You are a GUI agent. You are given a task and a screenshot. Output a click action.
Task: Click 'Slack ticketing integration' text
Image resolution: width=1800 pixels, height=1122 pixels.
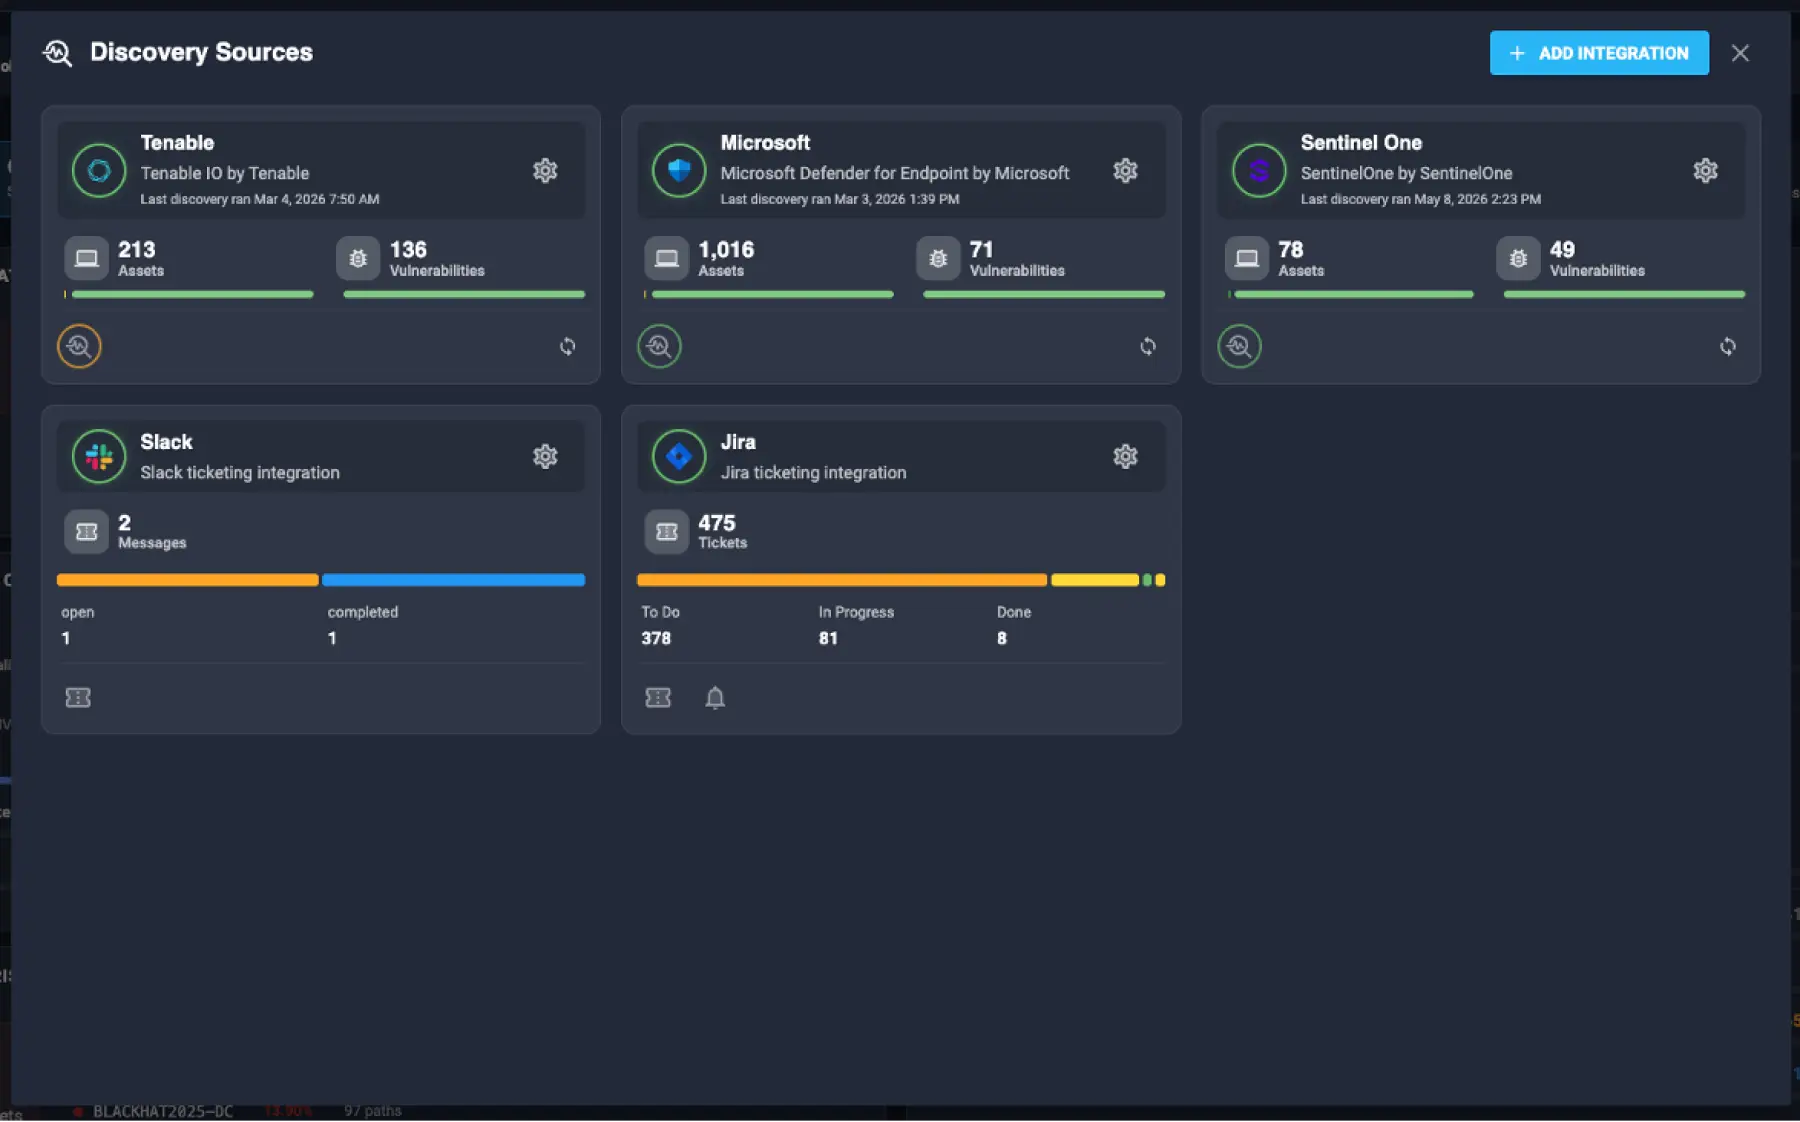point(240,472)
